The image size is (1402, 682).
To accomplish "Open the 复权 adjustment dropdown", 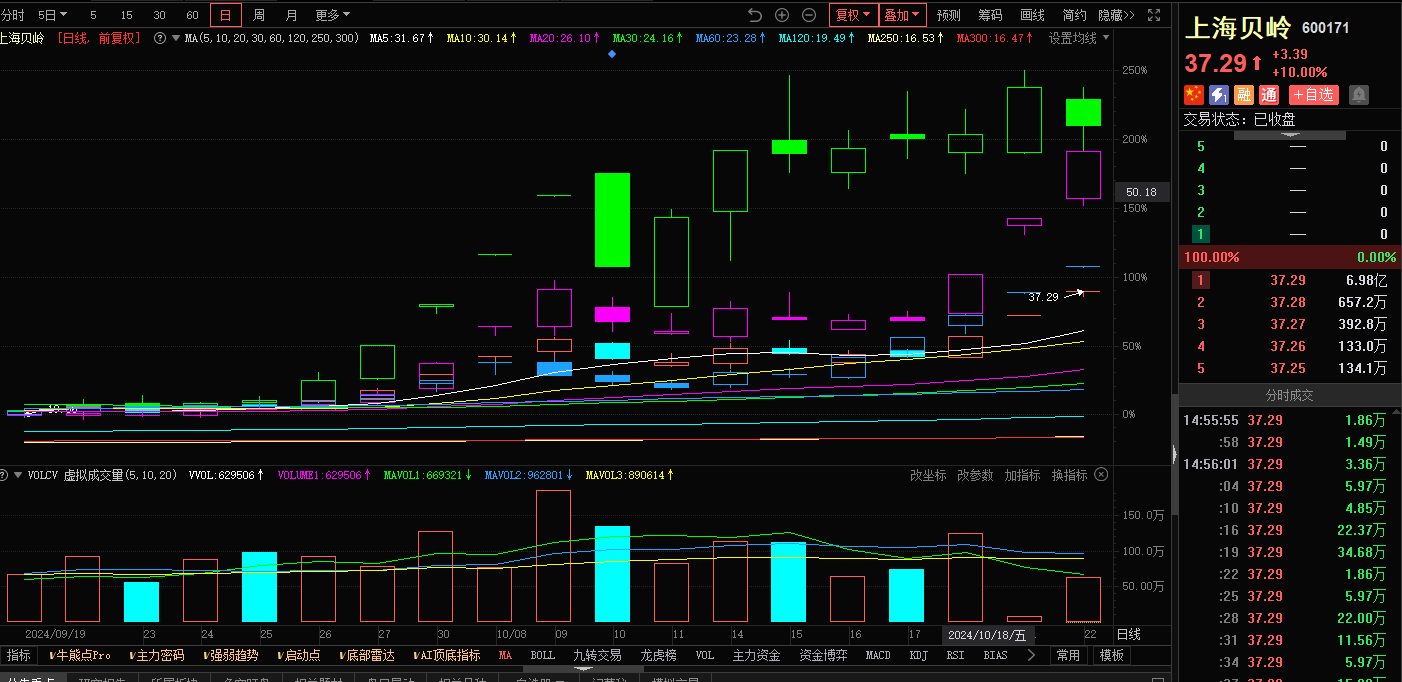I will pyautogui.click(x=853, y=15).
